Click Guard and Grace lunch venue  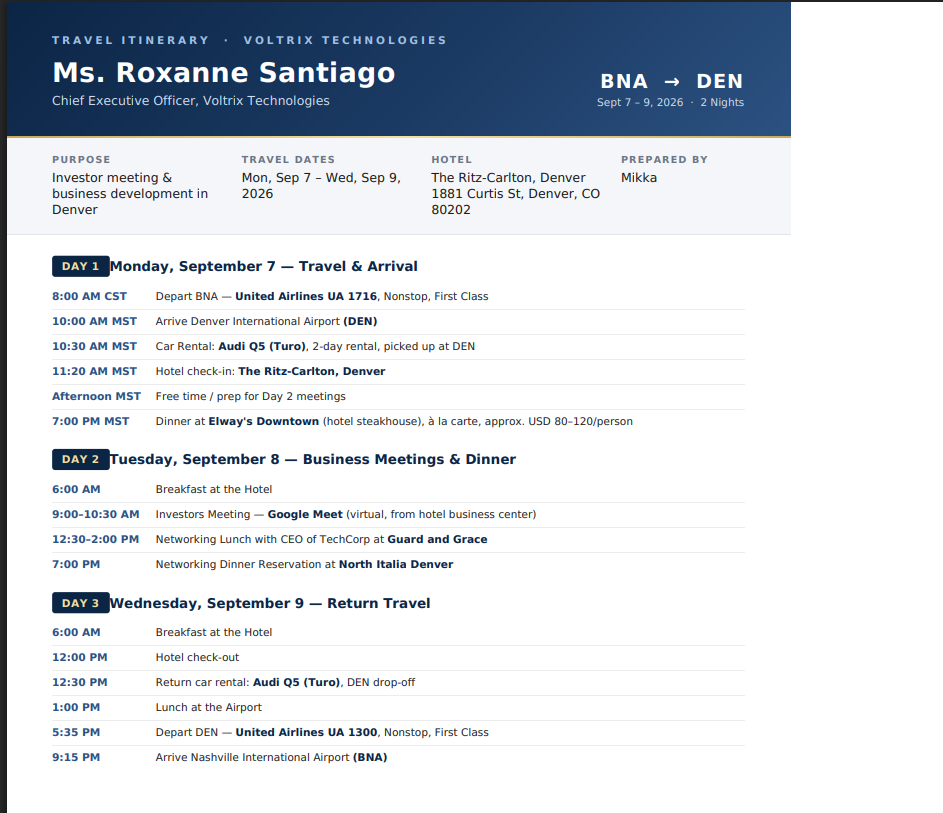pyautogui.click(x=437, y=539)
